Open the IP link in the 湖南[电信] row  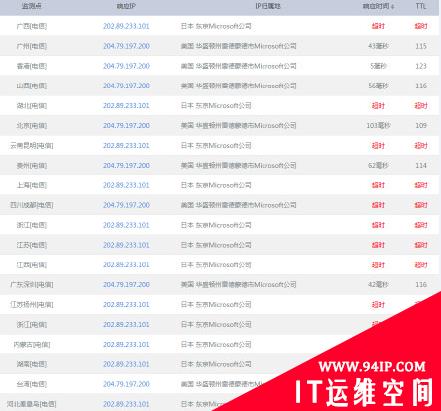pyautogui.click(x=126, y=364)
